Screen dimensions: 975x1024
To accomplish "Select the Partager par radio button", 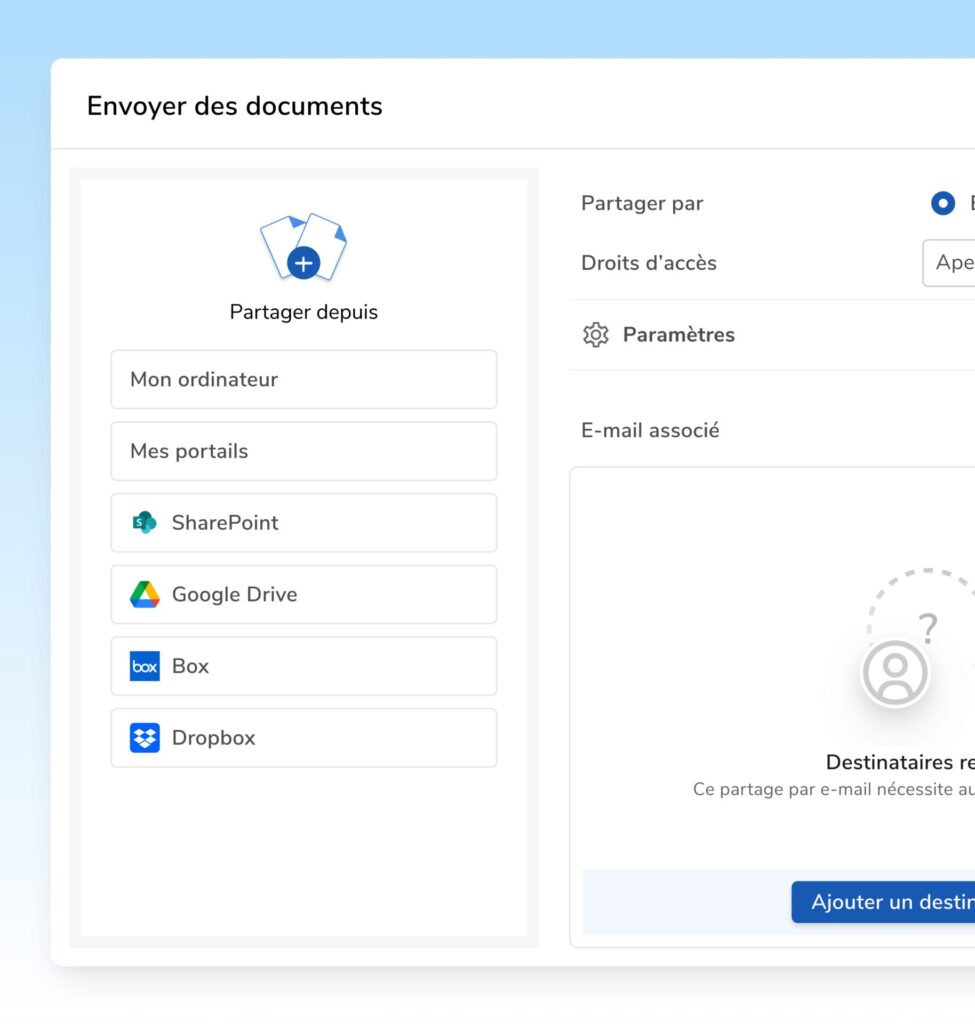I will [x=942, y=204].
